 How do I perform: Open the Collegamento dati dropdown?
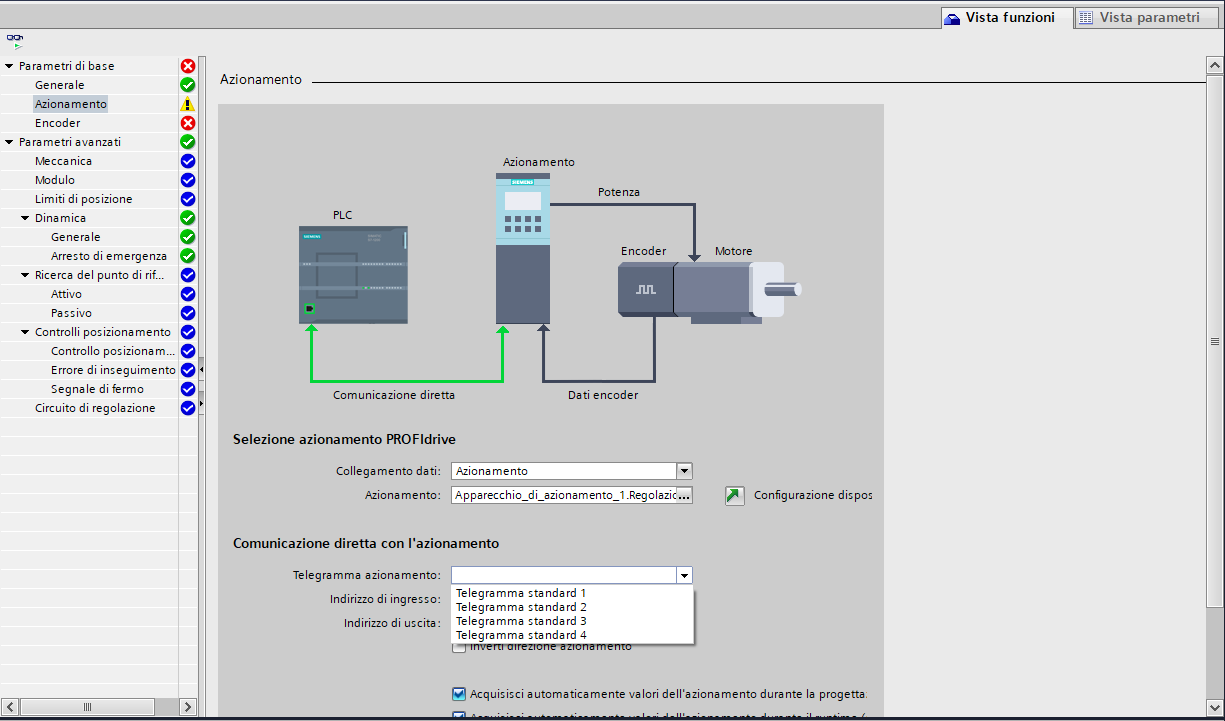click(x=684, y=471)
